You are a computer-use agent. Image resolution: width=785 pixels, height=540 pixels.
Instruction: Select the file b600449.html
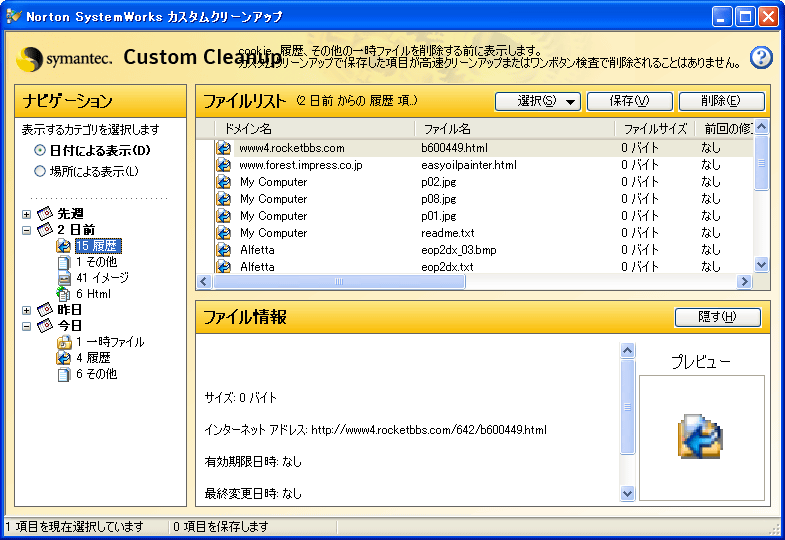(x=455, y=148)
